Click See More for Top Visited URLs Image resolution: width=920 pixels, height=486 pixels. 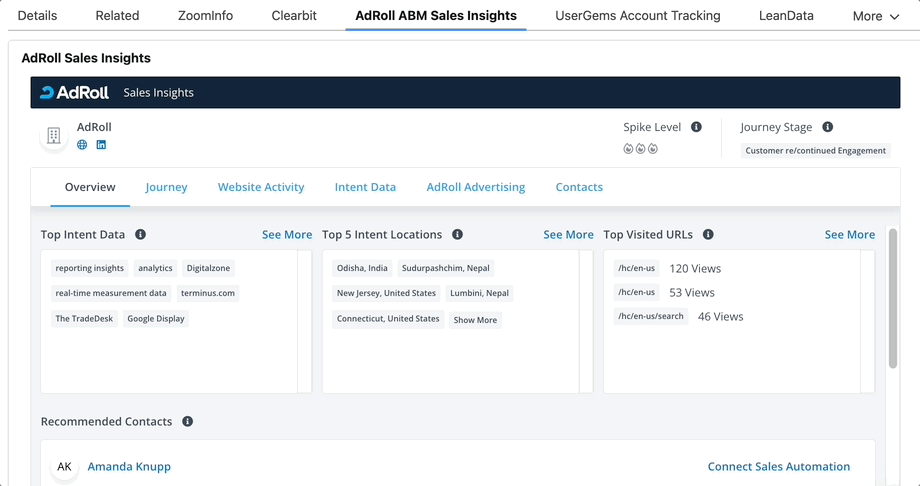849,235
